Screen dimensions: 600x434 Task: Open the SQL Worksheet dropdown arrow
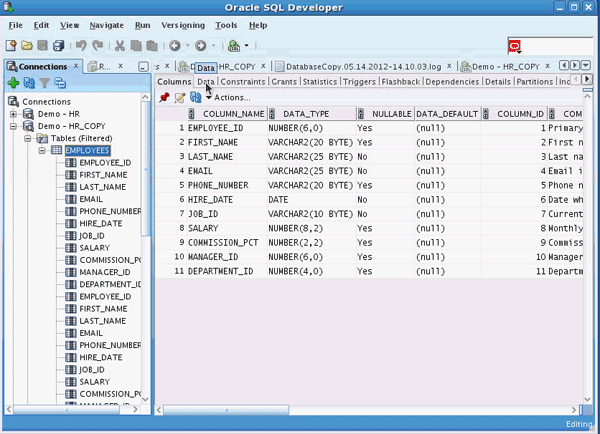[x=246, y=46]
